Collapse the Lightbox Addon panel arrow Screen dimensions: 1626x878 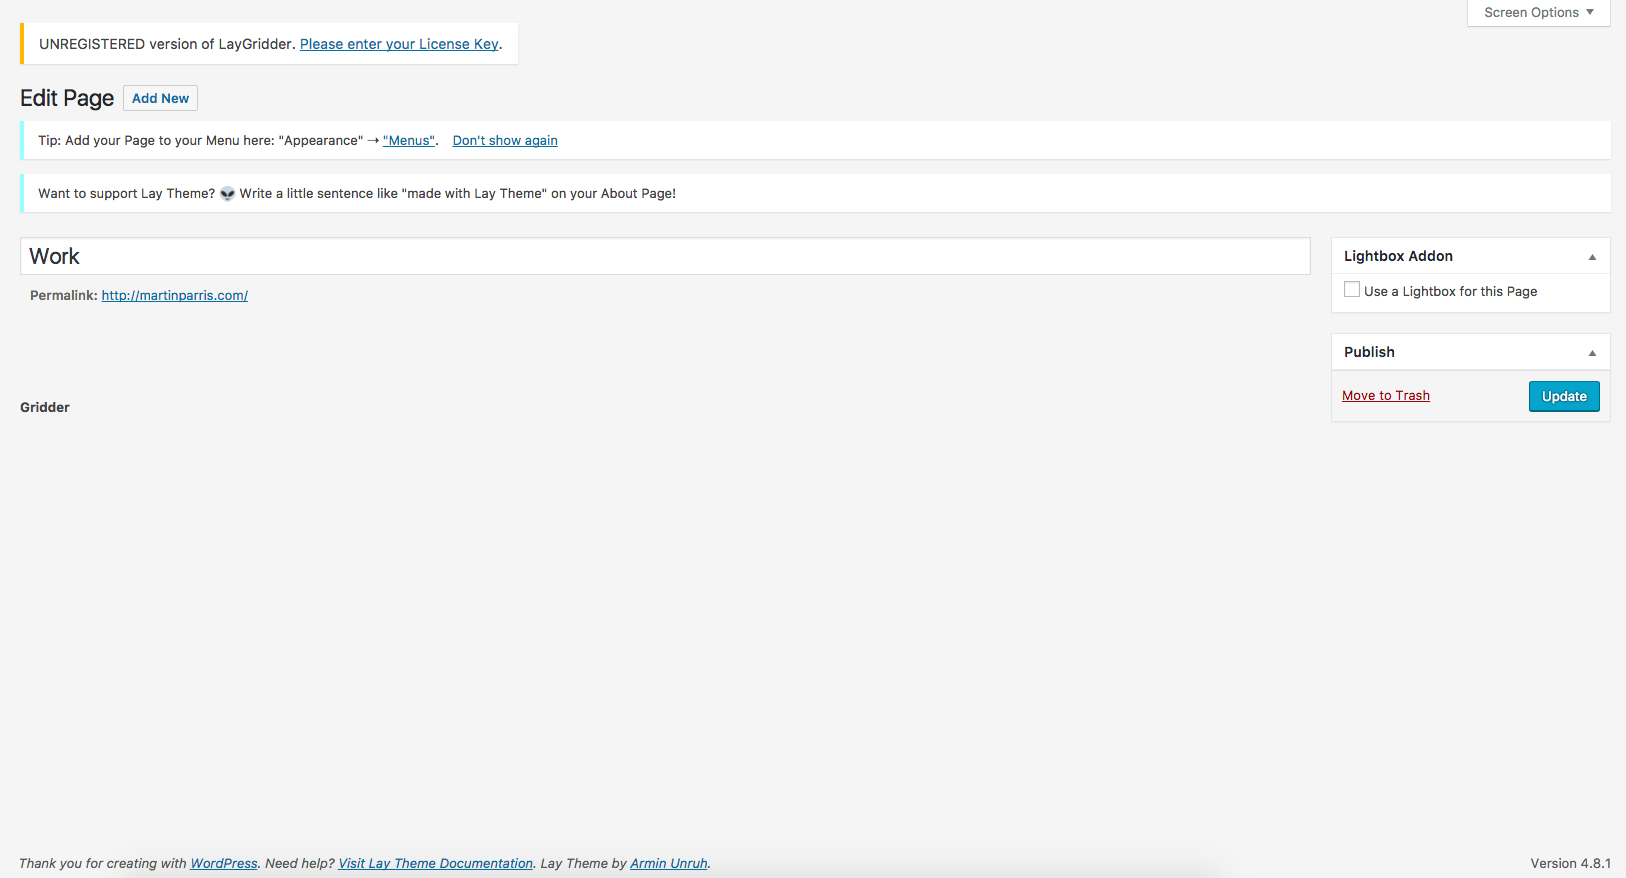coord(1592,257)
